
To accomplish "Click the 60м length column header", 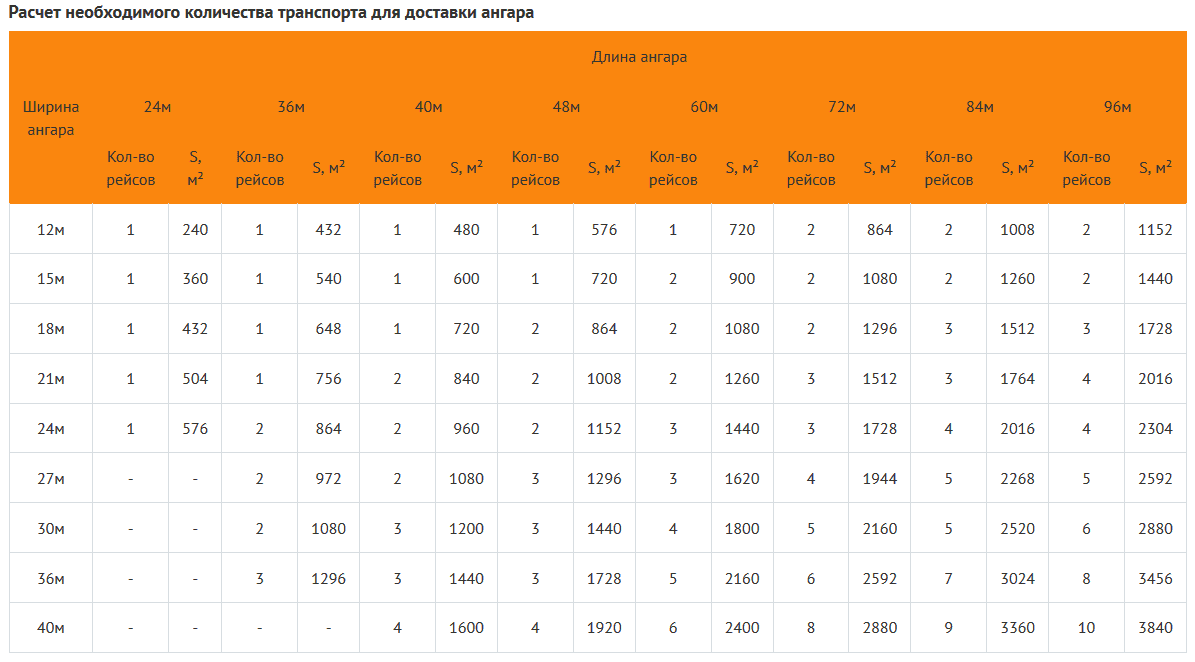I will 704,107.
